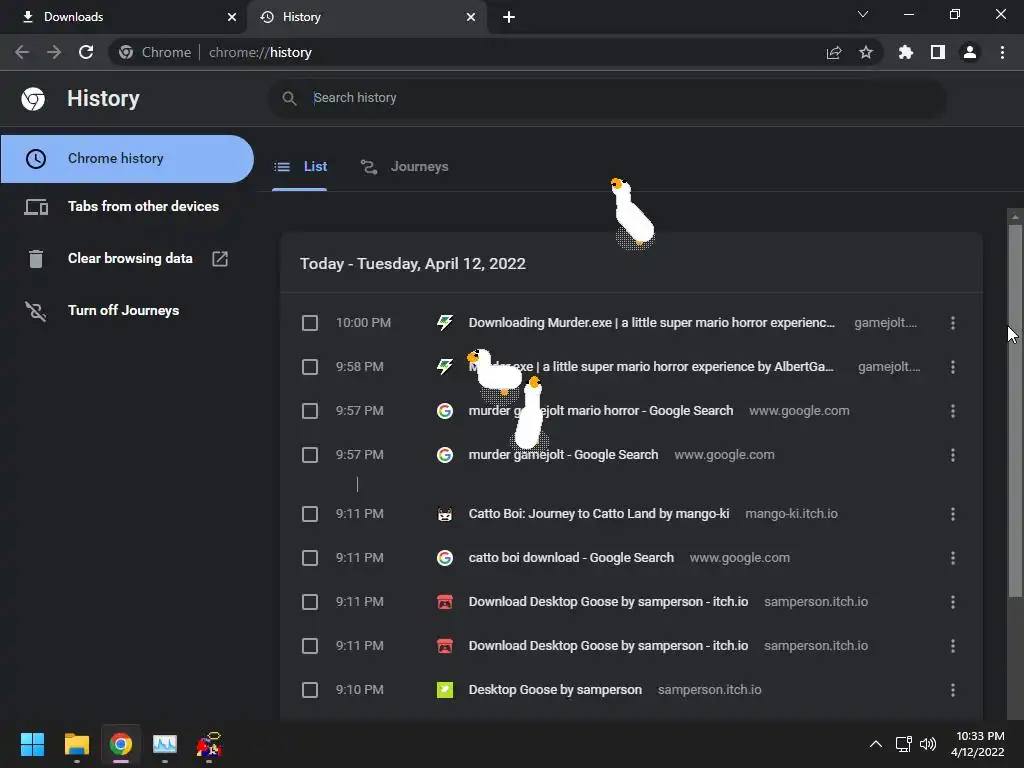Check the 10:00 PM Downloading Murder.exe entry
Viewport: 1024px width, 768px height.
point(310,323)
